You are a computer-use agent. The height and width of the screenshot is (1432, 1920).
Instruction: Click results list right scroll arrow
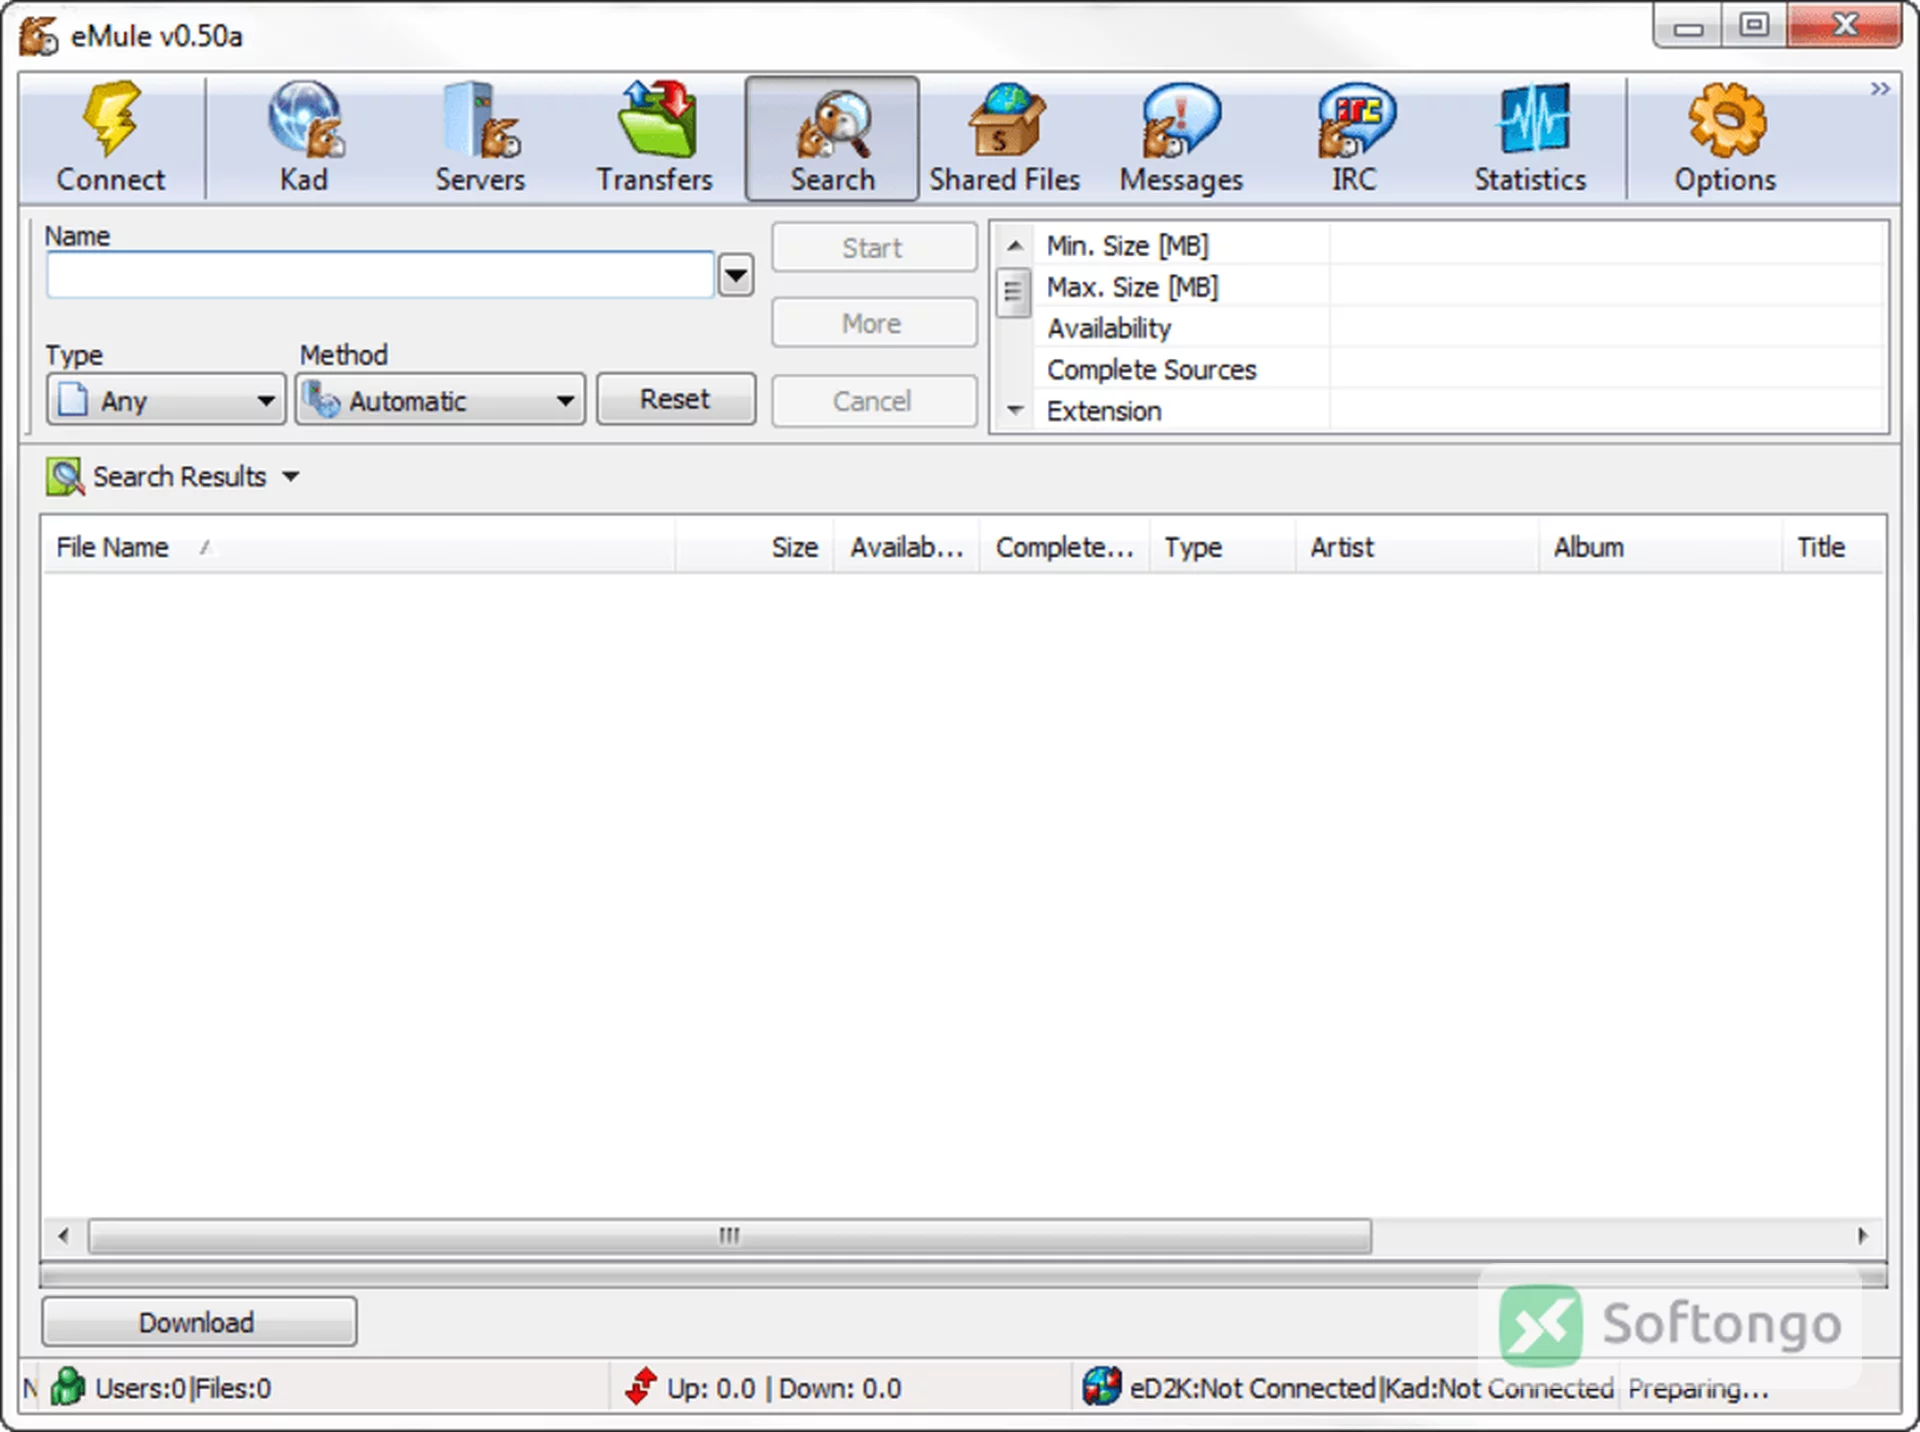pos(1862,1236)
